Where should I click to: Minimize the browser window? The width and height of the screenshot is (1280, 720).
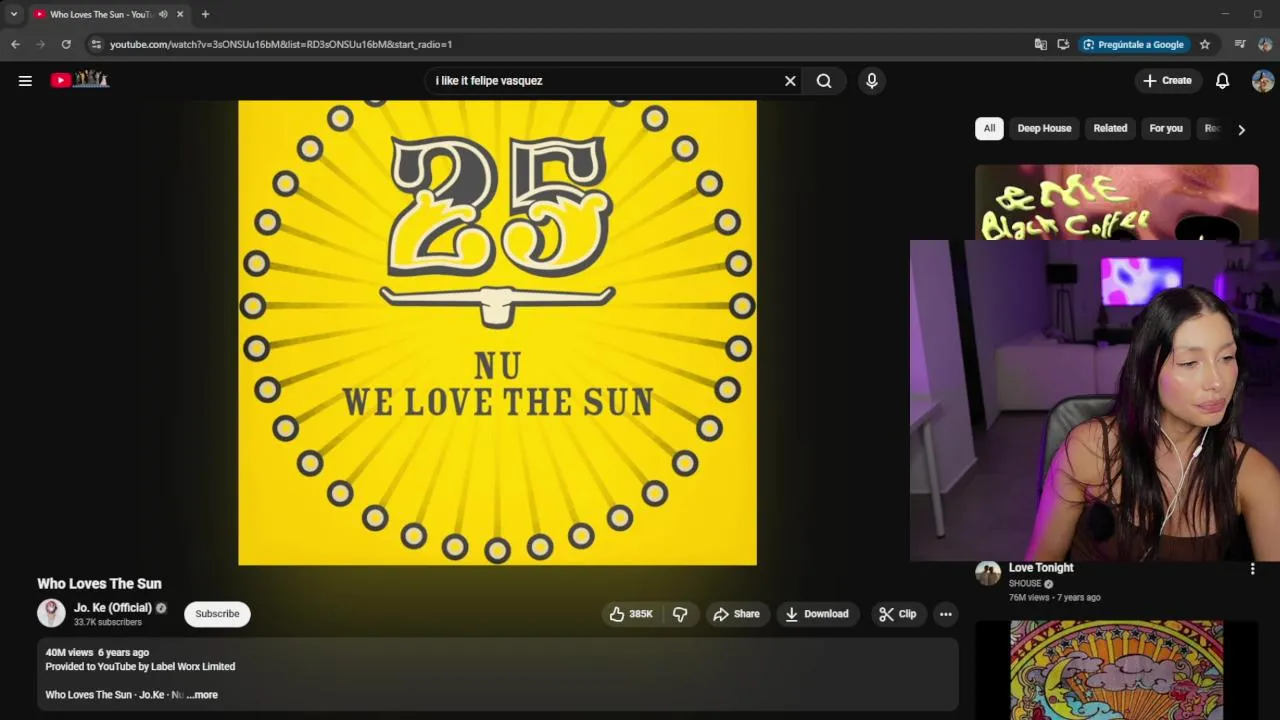coord(1225,14)
